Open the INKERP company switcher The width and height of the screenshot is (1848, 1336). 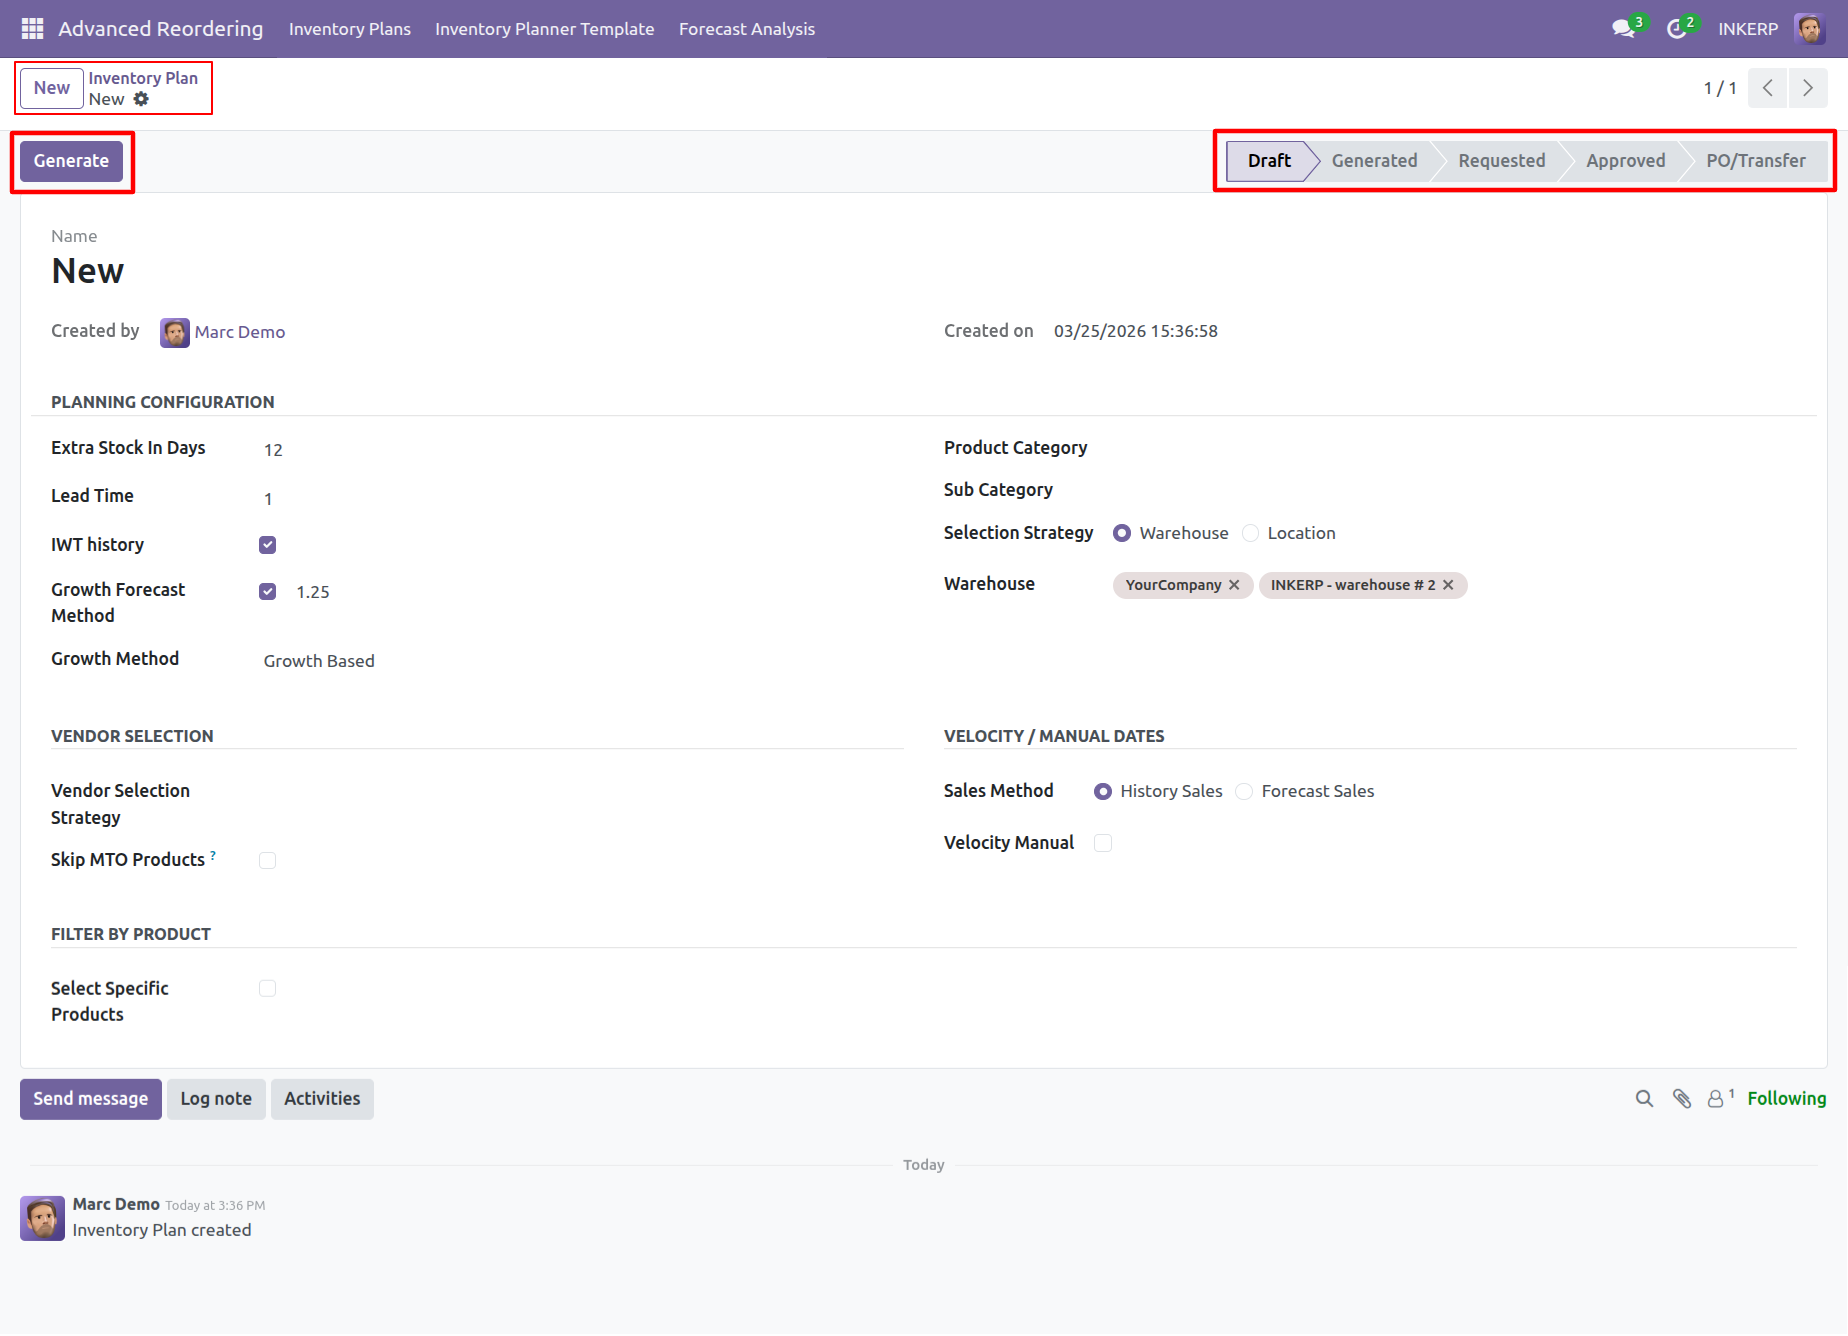click(x=1748, y=29)
